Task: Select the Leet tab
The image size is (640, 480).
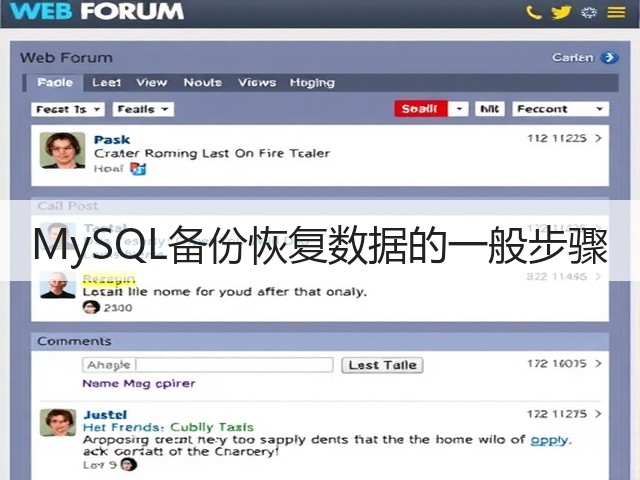Action: [x=106, y=82]
